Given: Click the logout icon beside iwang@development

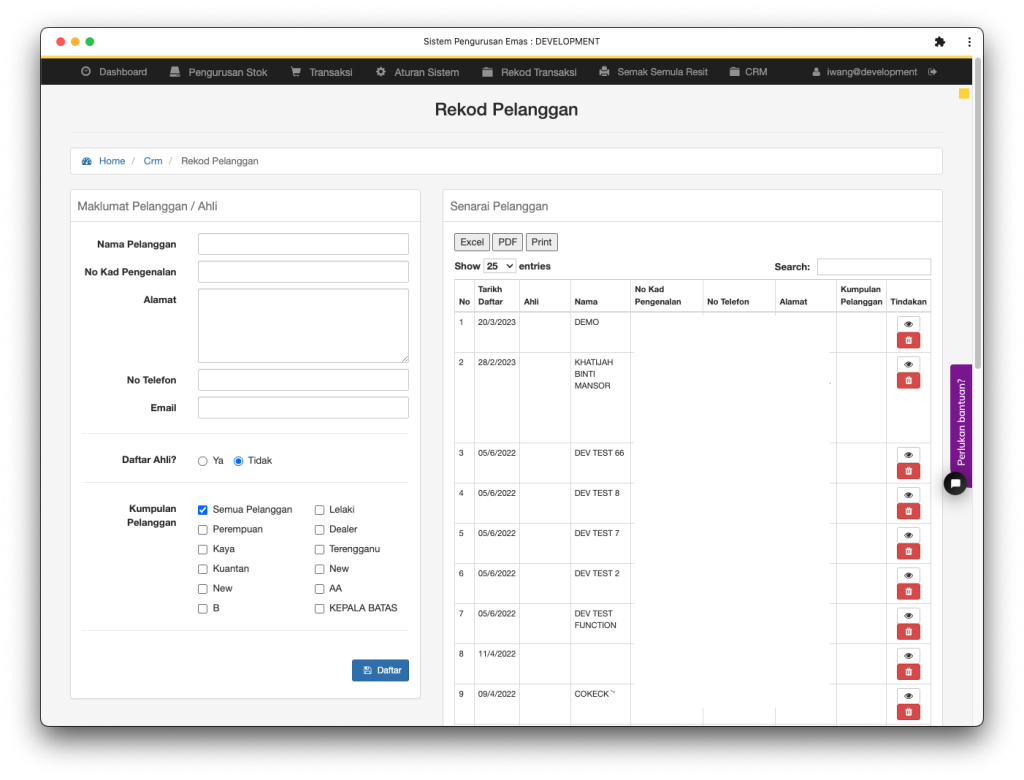Looking at the screenshot, I should 932,72.
